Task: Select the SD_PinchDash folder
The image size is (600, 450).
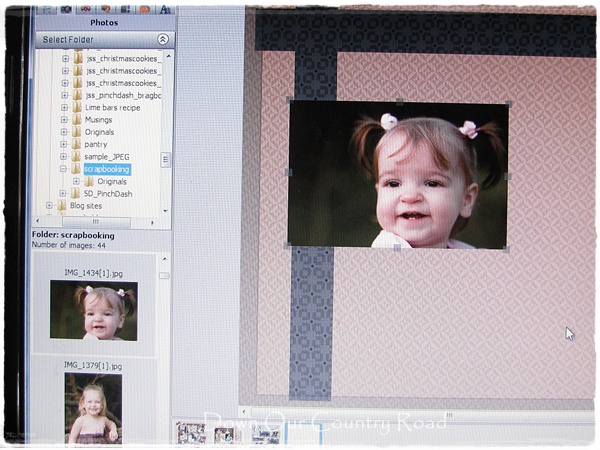Action: click(108, 194)
